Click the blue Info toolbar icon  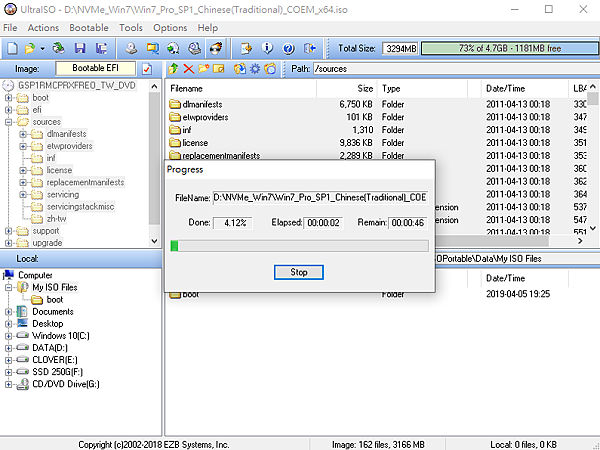pyautogui.click(x=267, y=49)
